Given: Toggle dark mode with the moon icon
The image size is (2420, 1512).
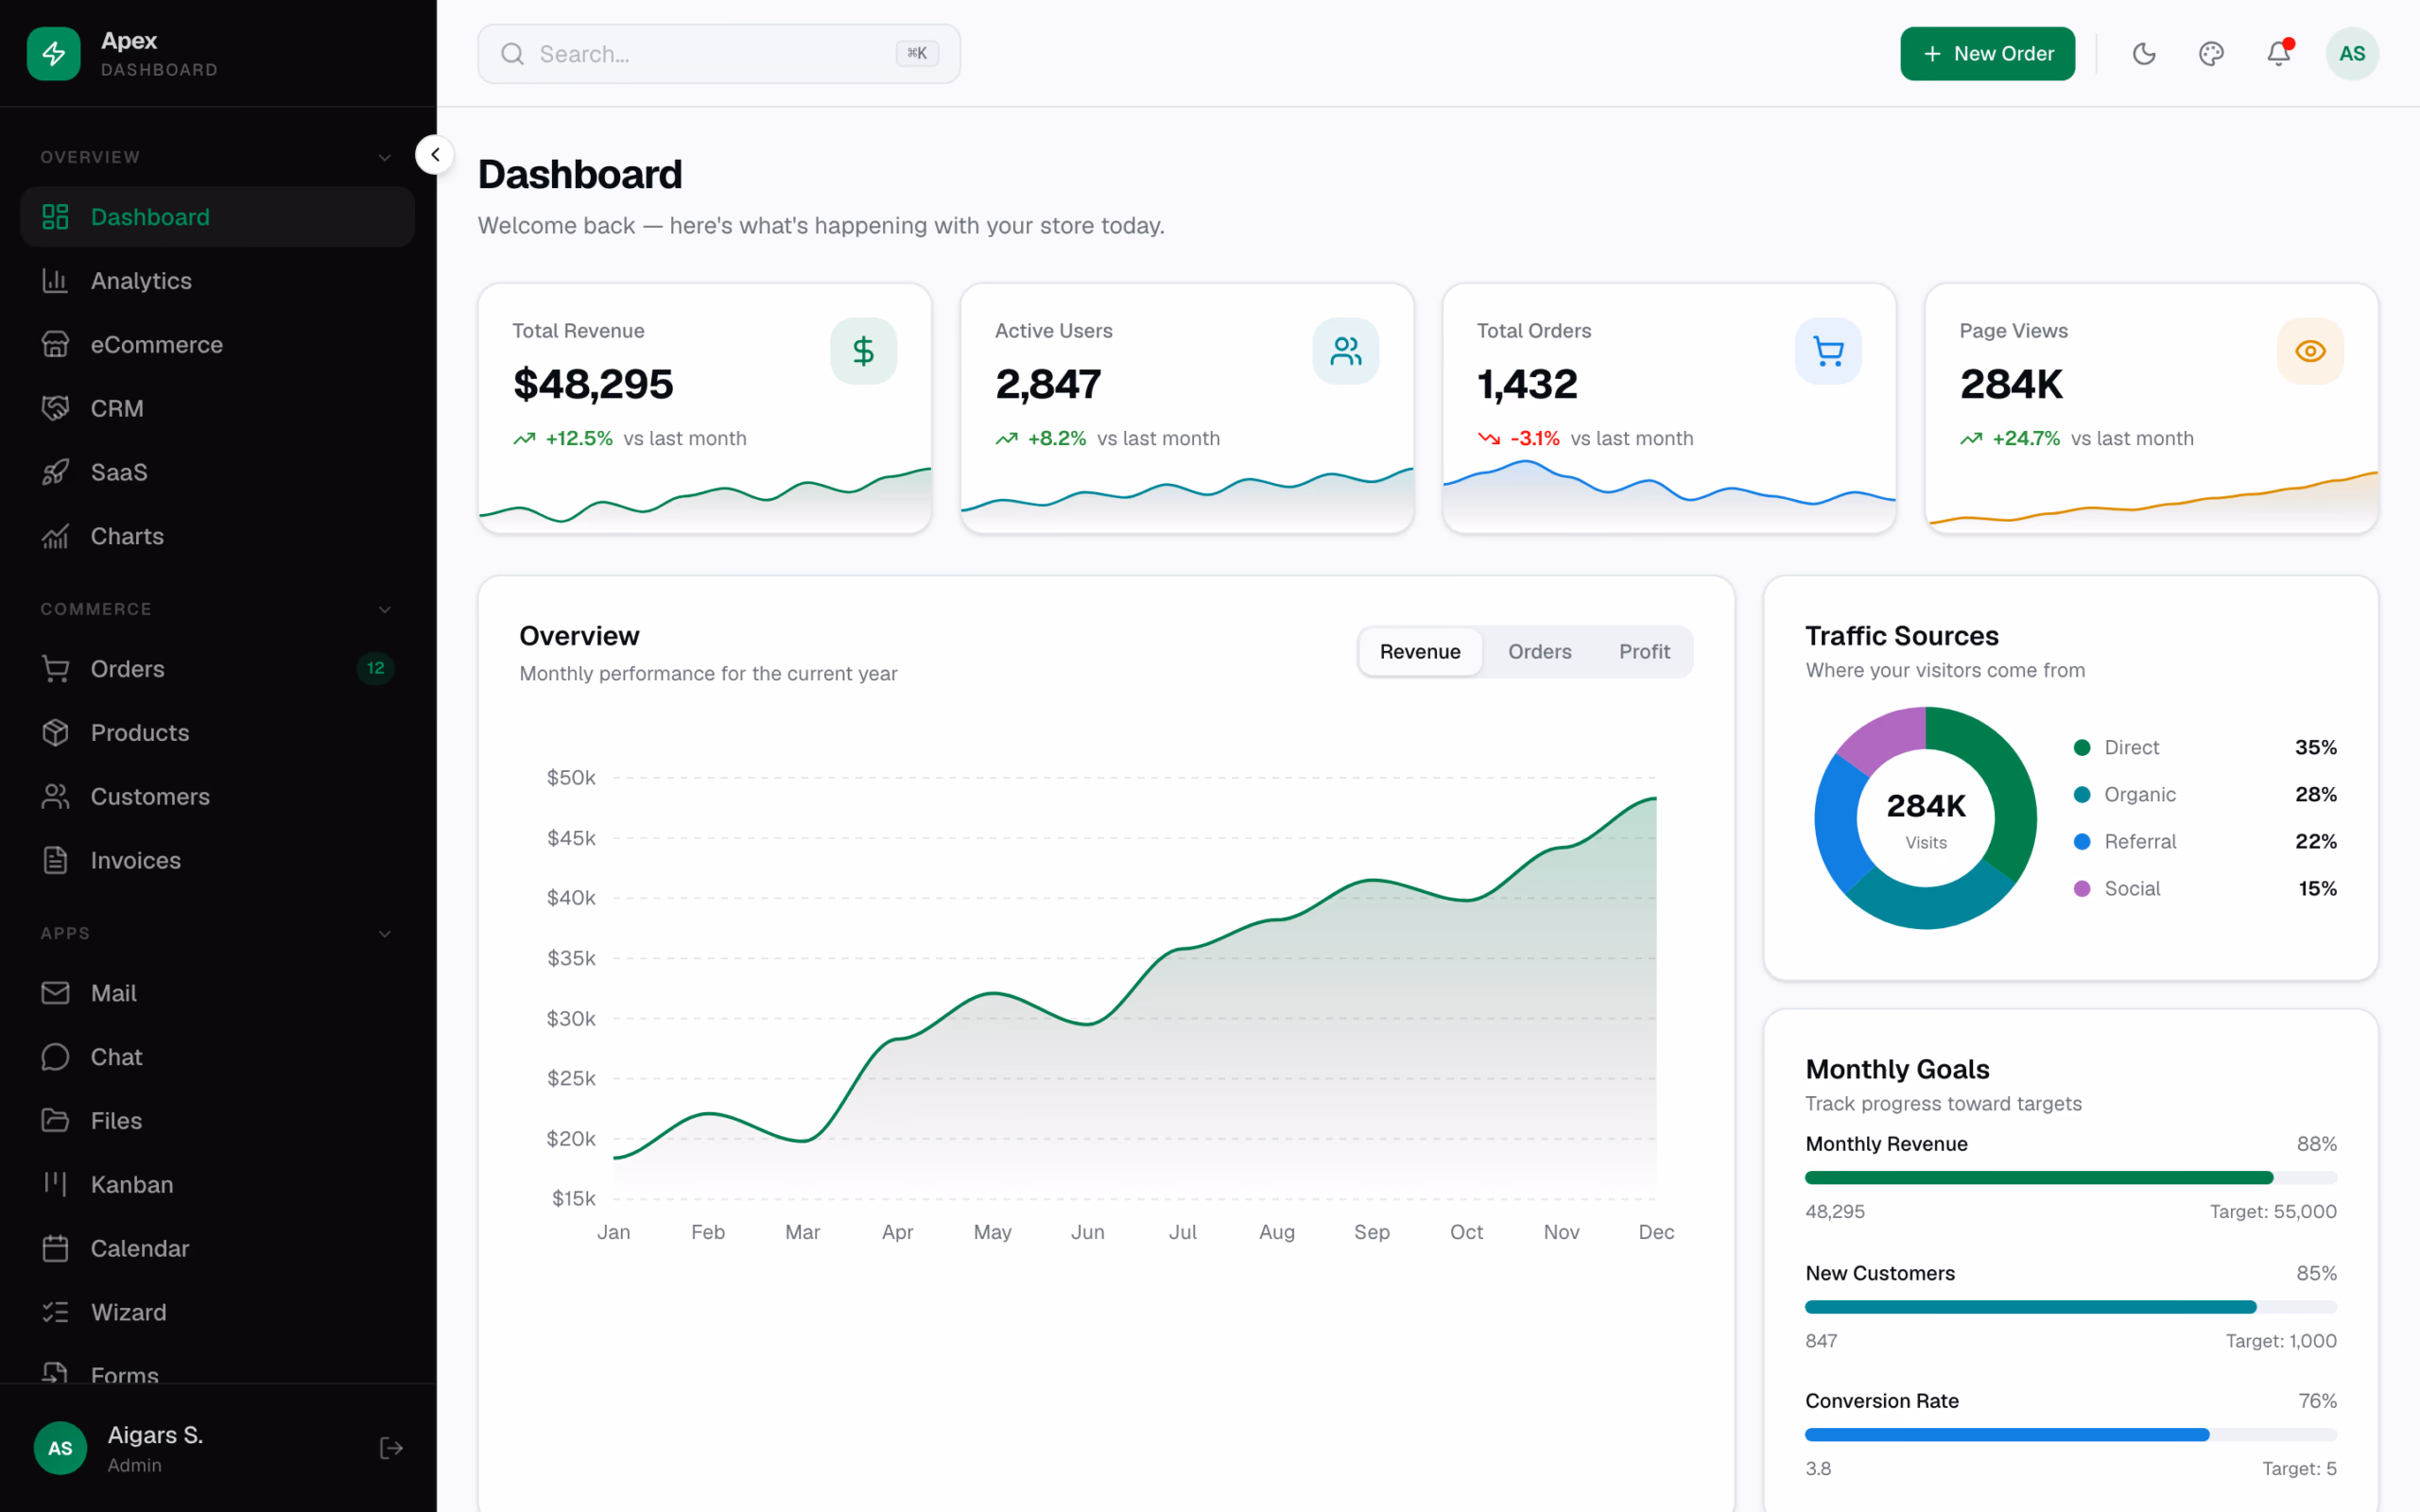Looking at the screenshot, I should [2144, 54].
